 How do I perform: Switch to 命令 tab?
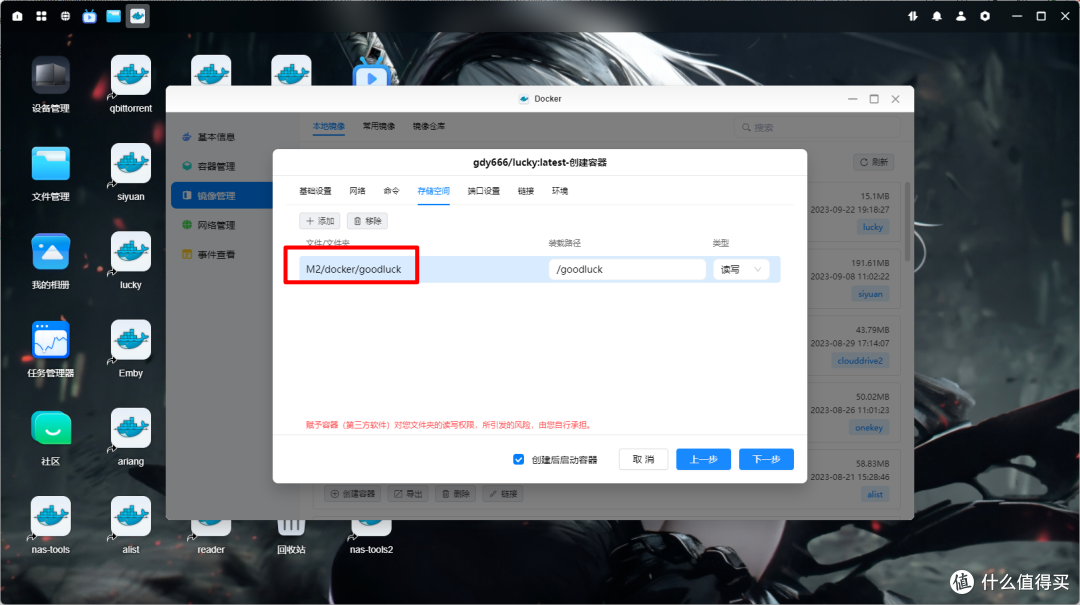[391, 191]
